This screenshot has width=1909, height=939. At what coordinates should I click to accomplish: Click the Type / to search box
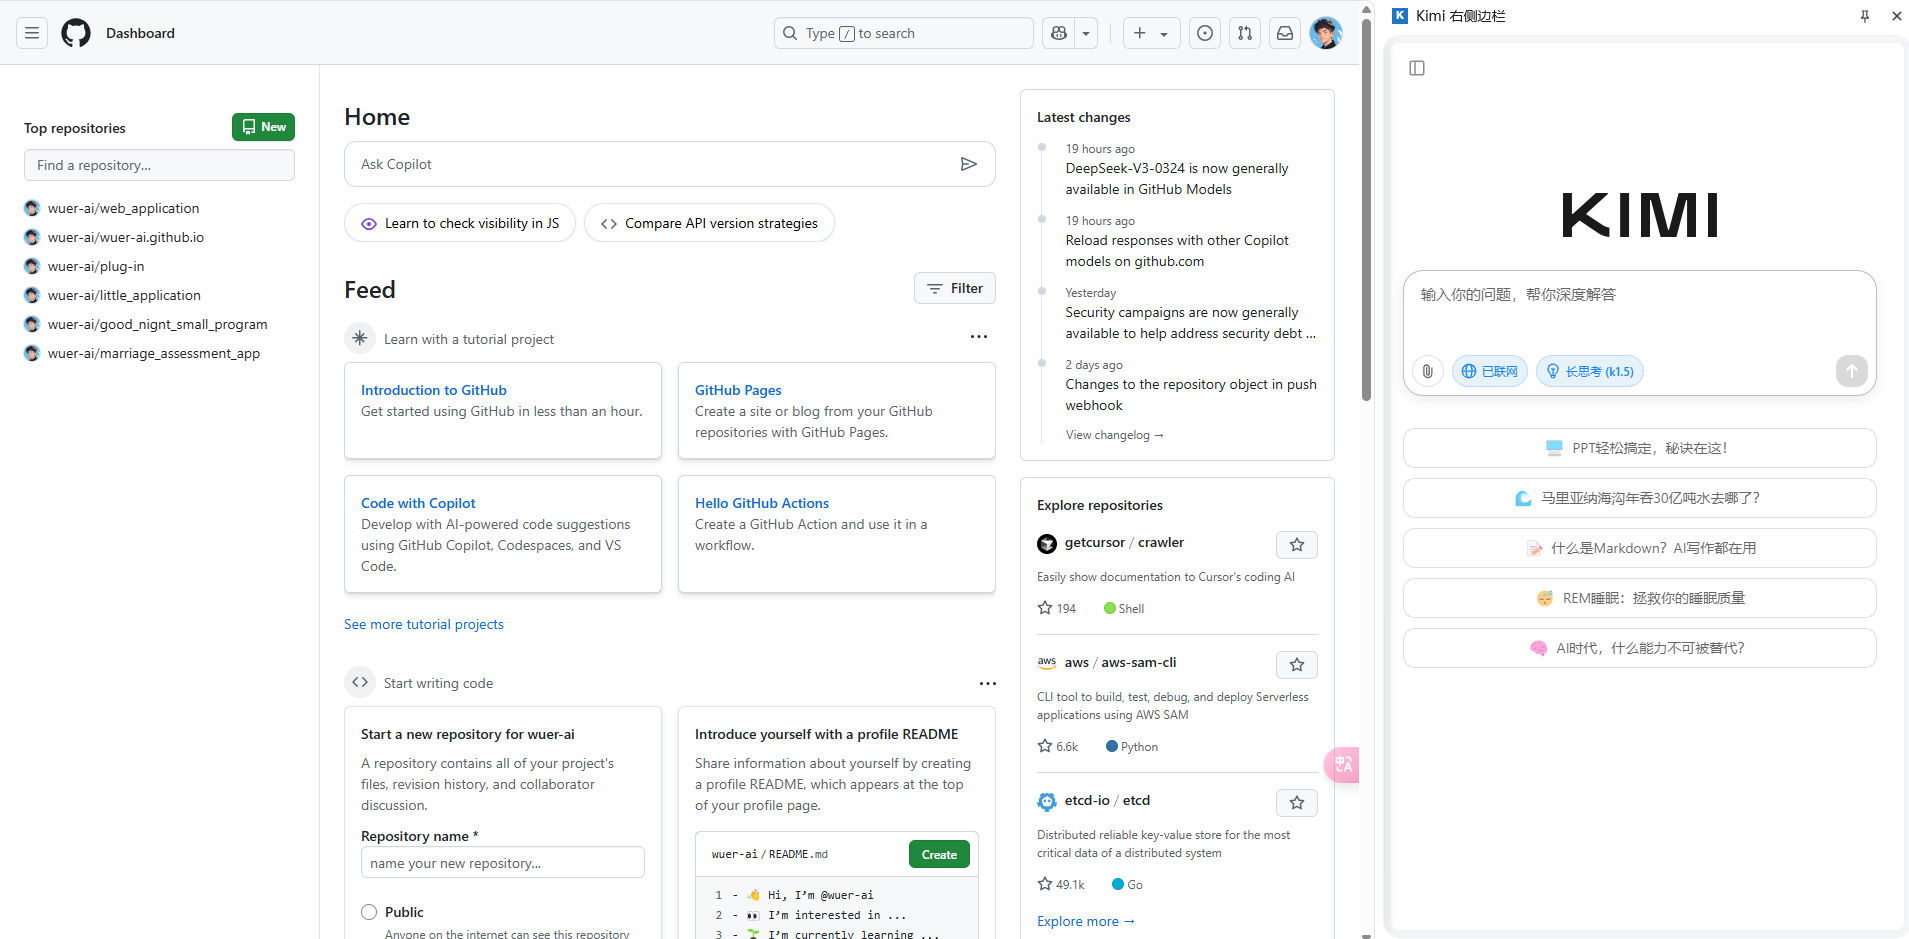coord(904,33)
